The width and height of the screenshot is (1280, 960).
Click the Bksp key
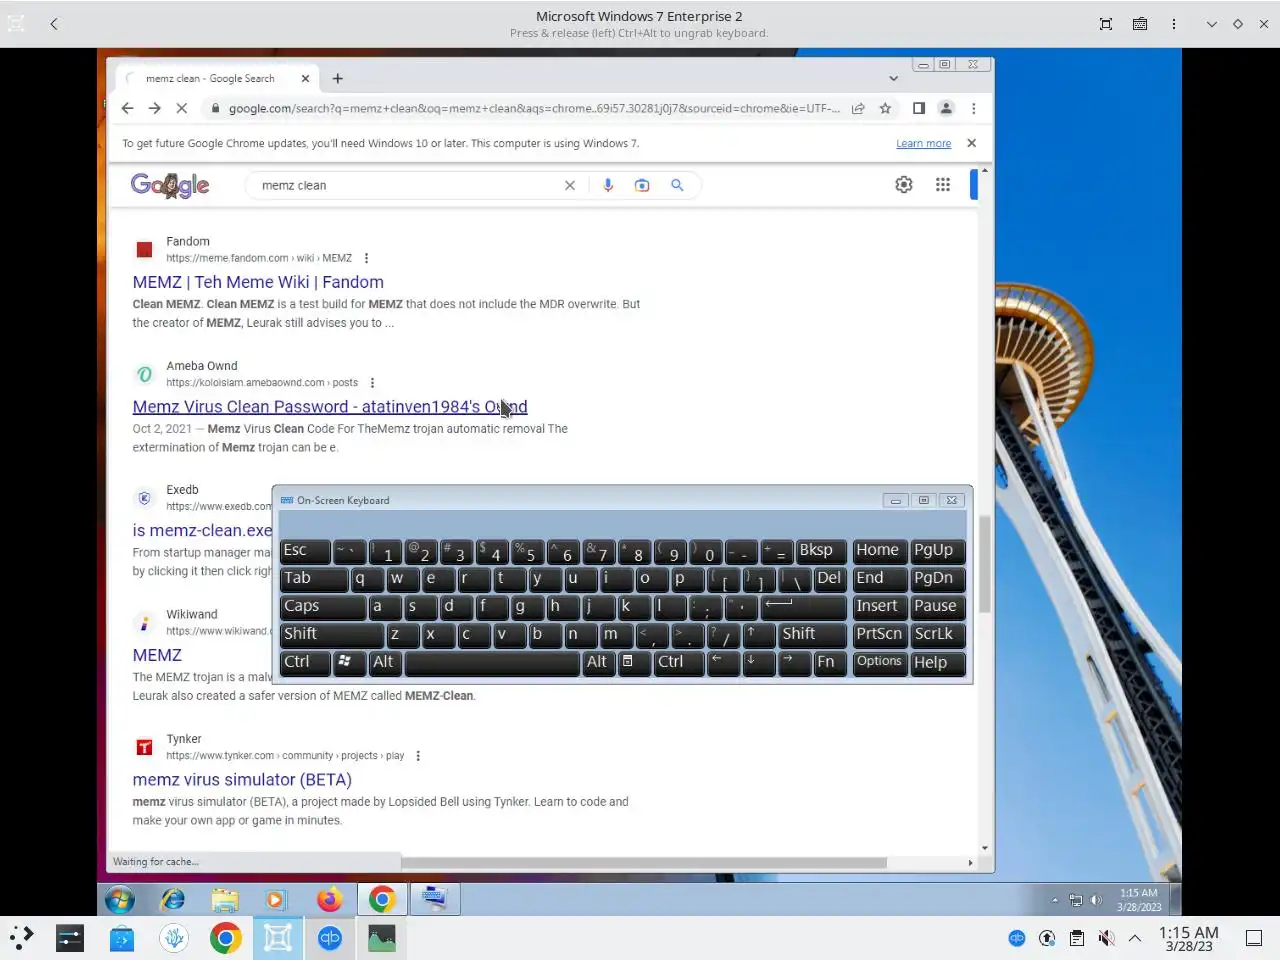click(821, 551)
